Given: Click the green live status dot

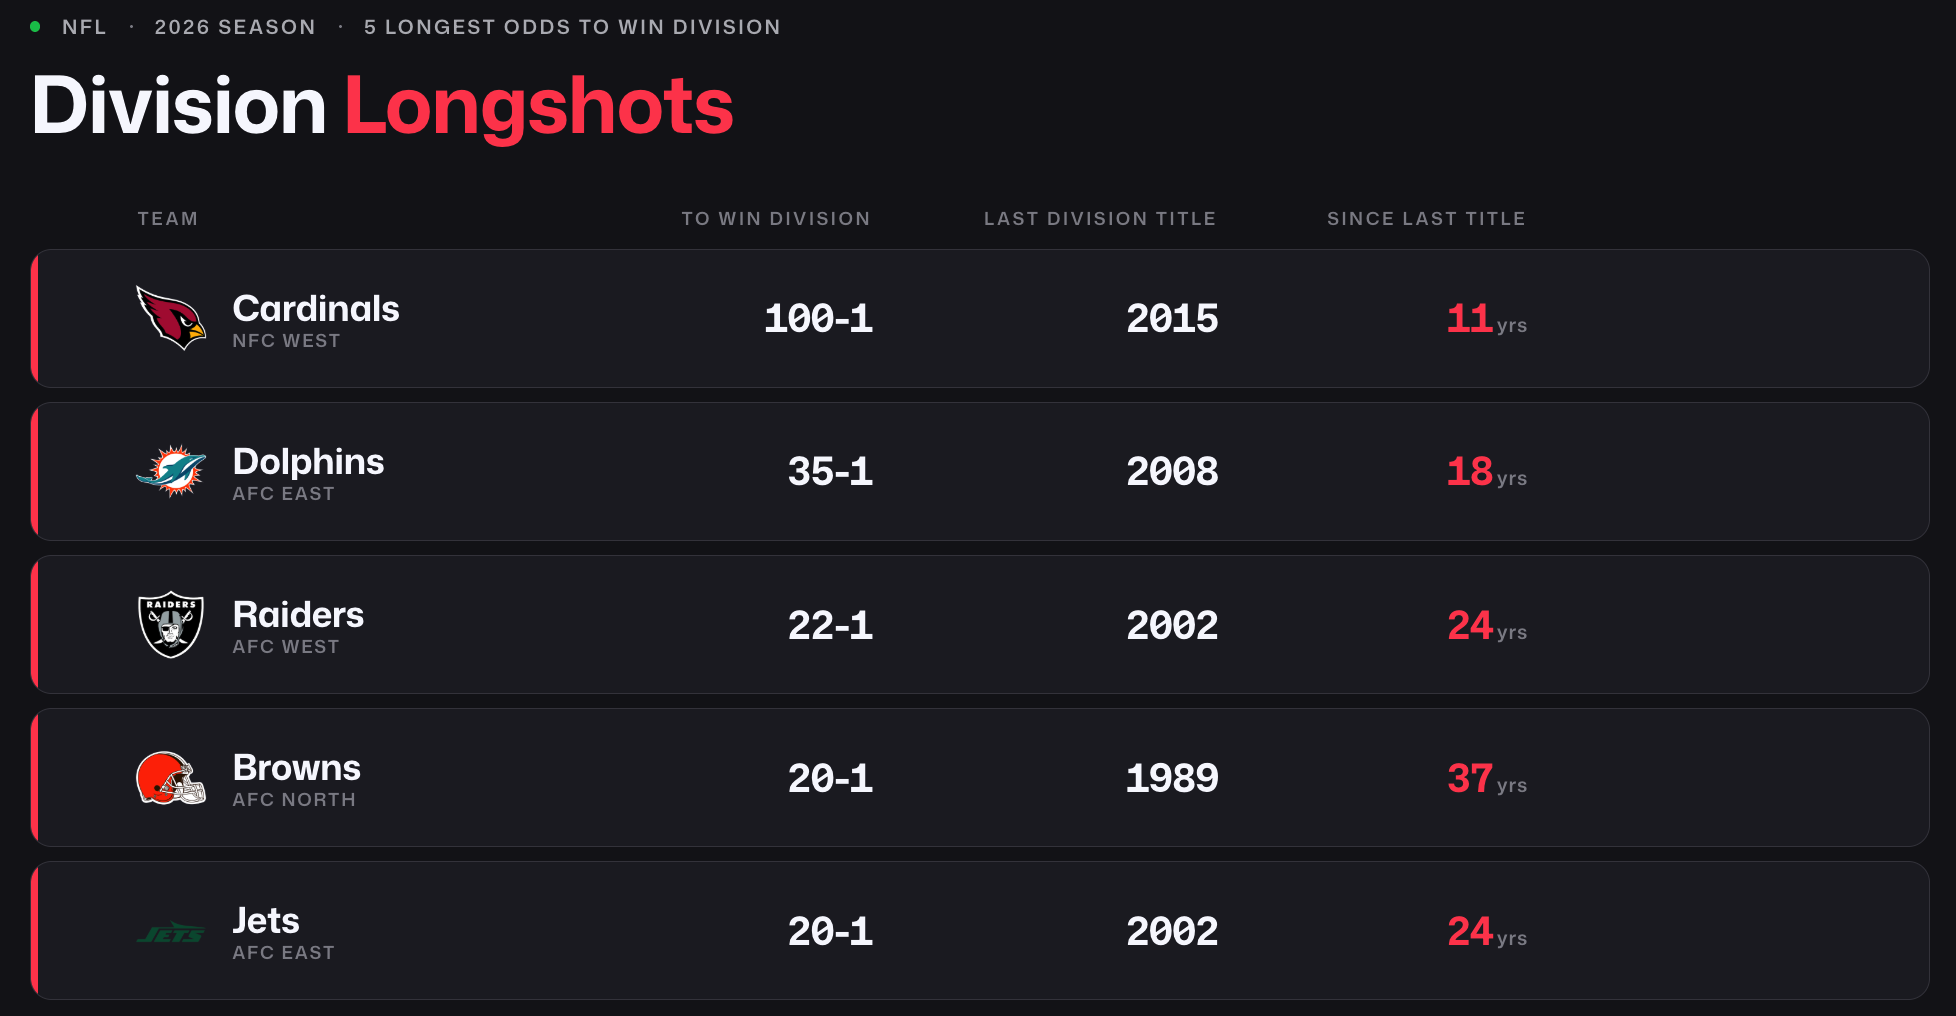Looking at the screenshot, I should (36, 27).
